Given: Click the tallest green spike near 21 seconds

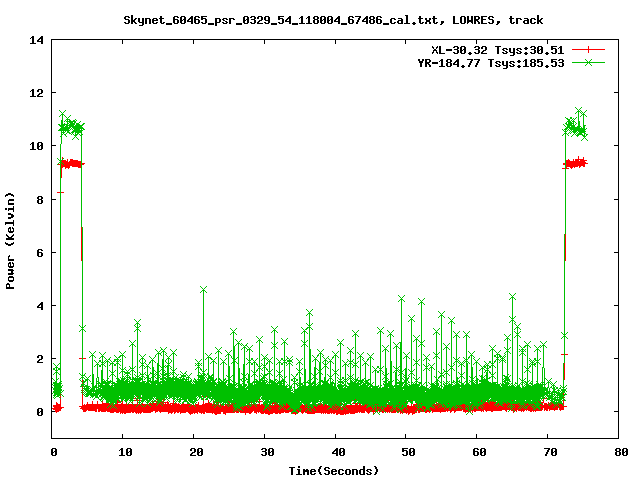Looking at the screenshot, I should [203, 289].
